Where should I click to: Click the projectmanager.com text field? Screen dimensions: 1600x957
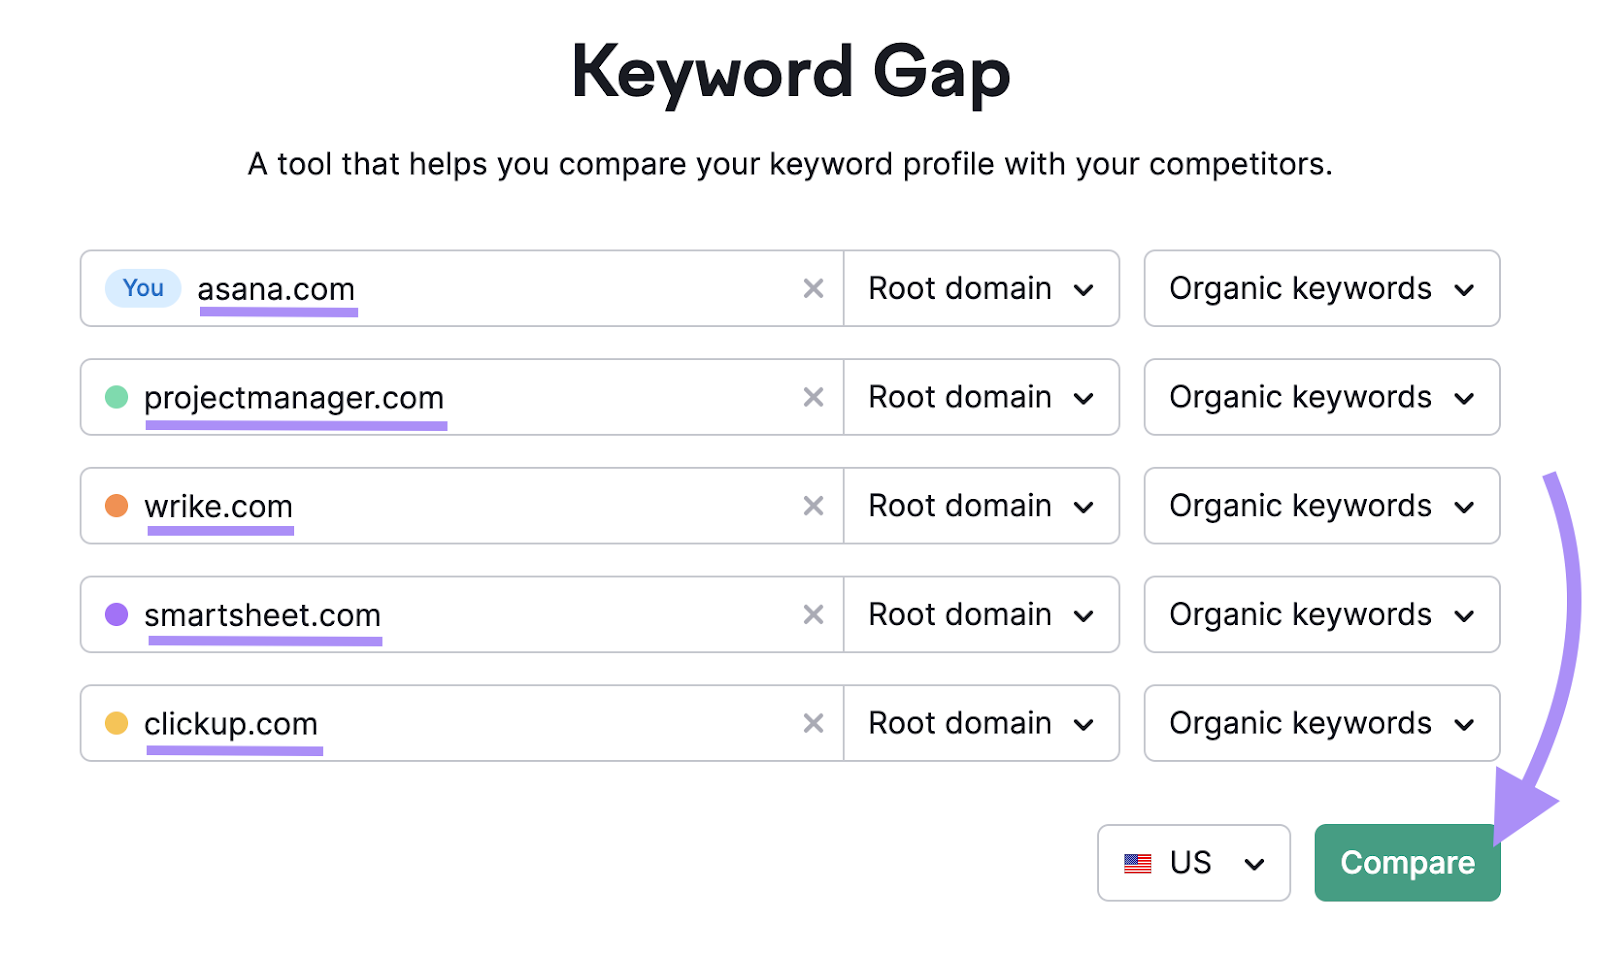[550, 397]
